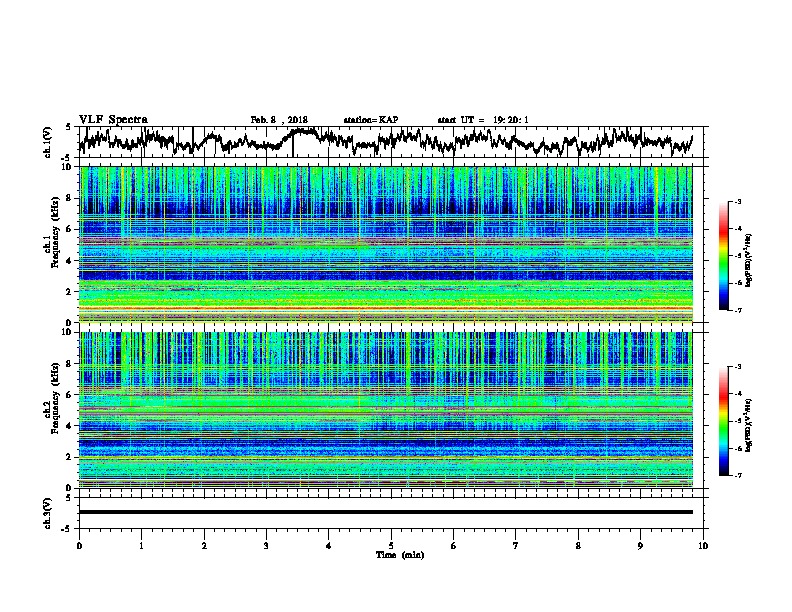792x612 pixels.
Task: Click the ch.1 voltage waveform trace
Action: tap(386, 141)
